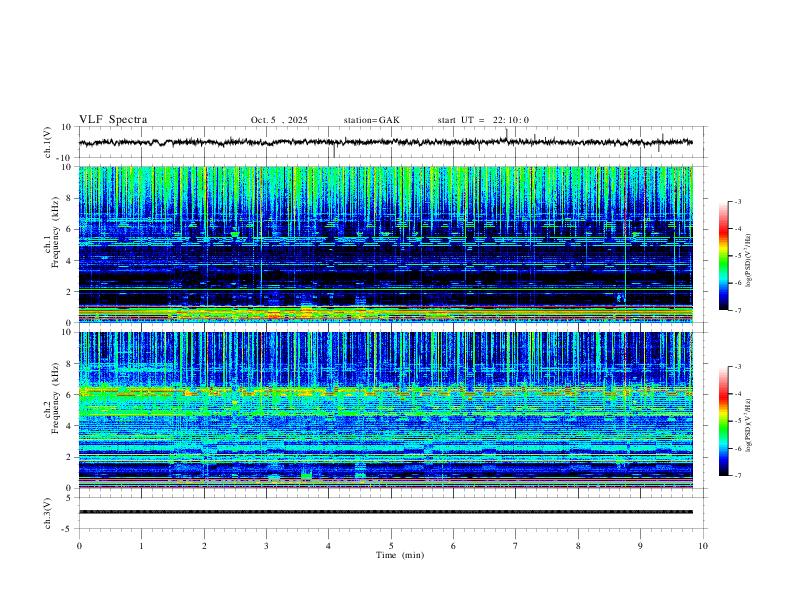Image resolution: width=792 pixels, height=612 pixels.
Task: Click the ch.3 flat black signal trace
Action: (385, 512)
